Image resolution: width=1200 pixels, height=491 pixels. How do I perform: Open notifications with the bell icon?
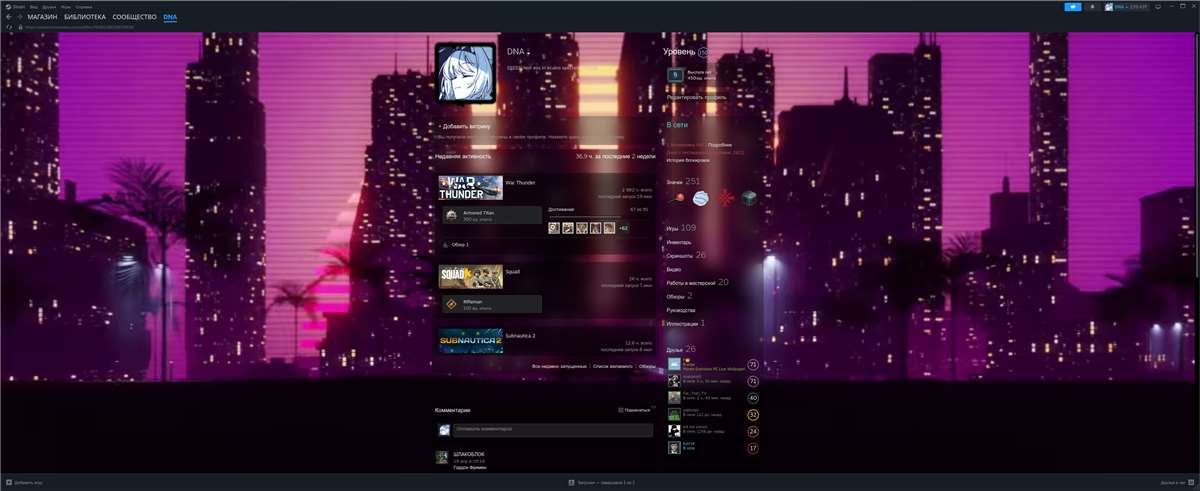(1094, 7)
